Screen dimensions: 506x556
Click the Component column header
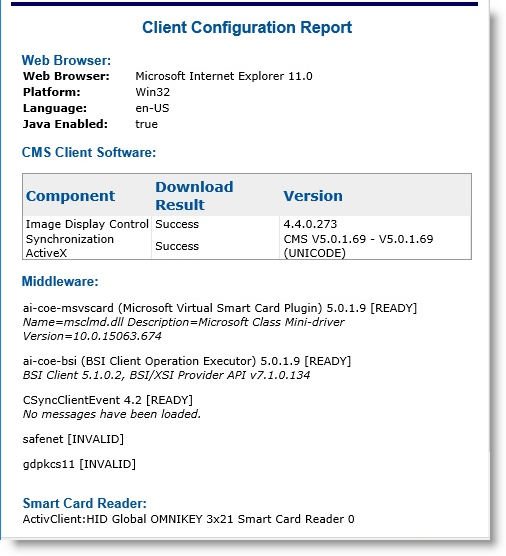(x=70, y=196)
